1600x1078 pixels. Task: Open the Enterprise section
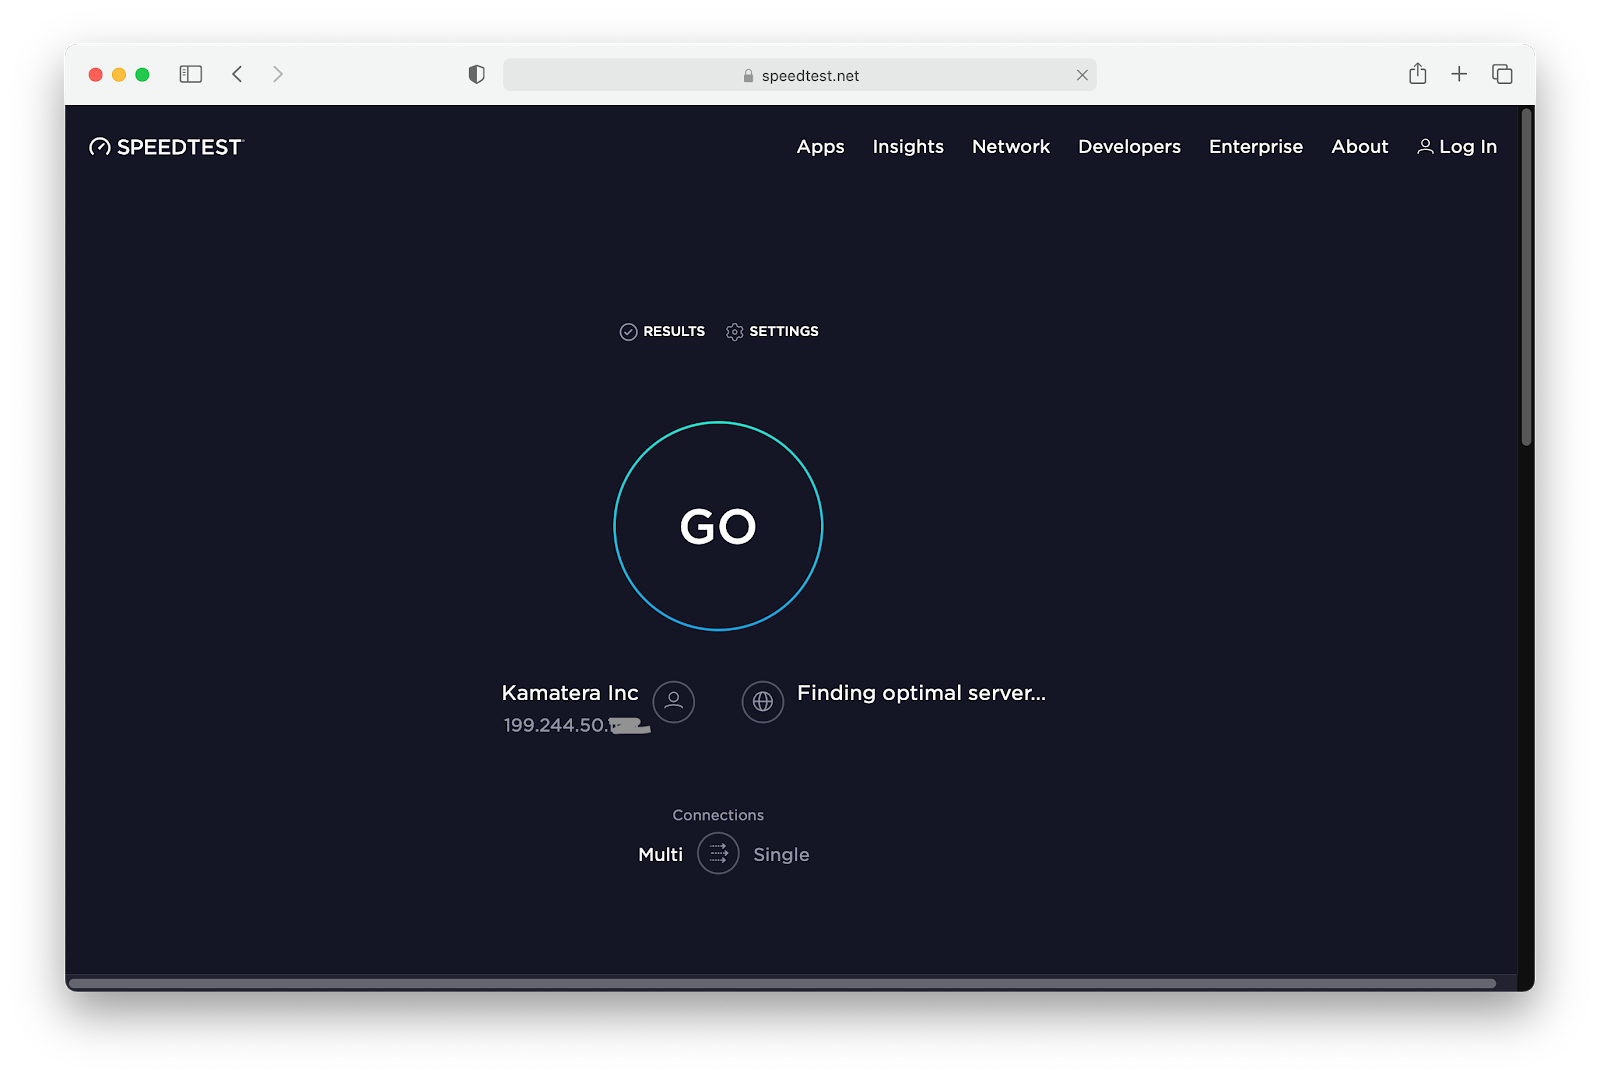click(1255, 146)
